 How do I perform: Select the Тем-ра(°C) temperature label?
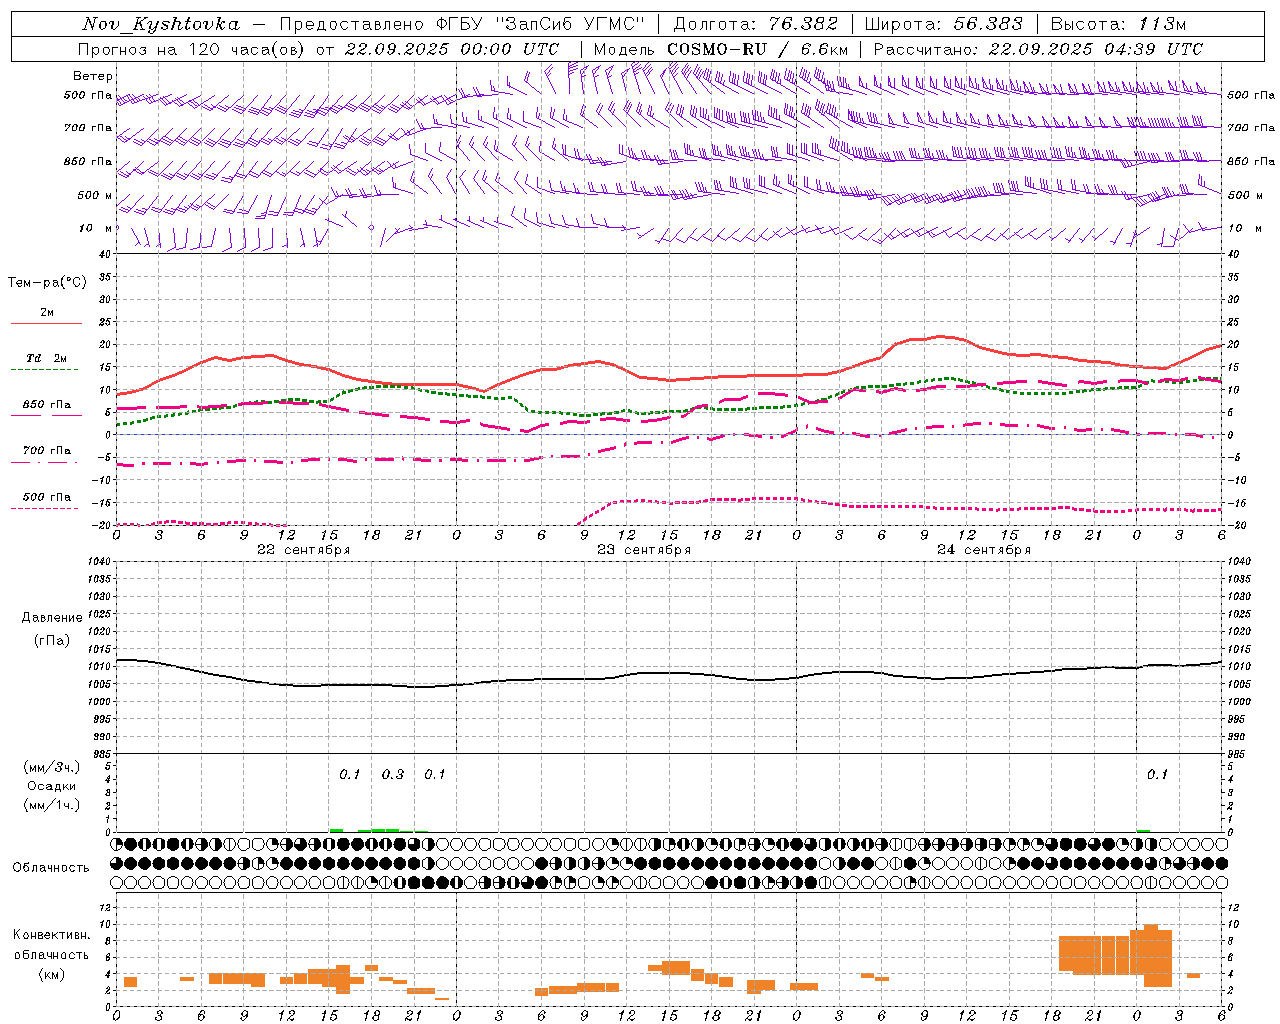(x=47, y=283)
